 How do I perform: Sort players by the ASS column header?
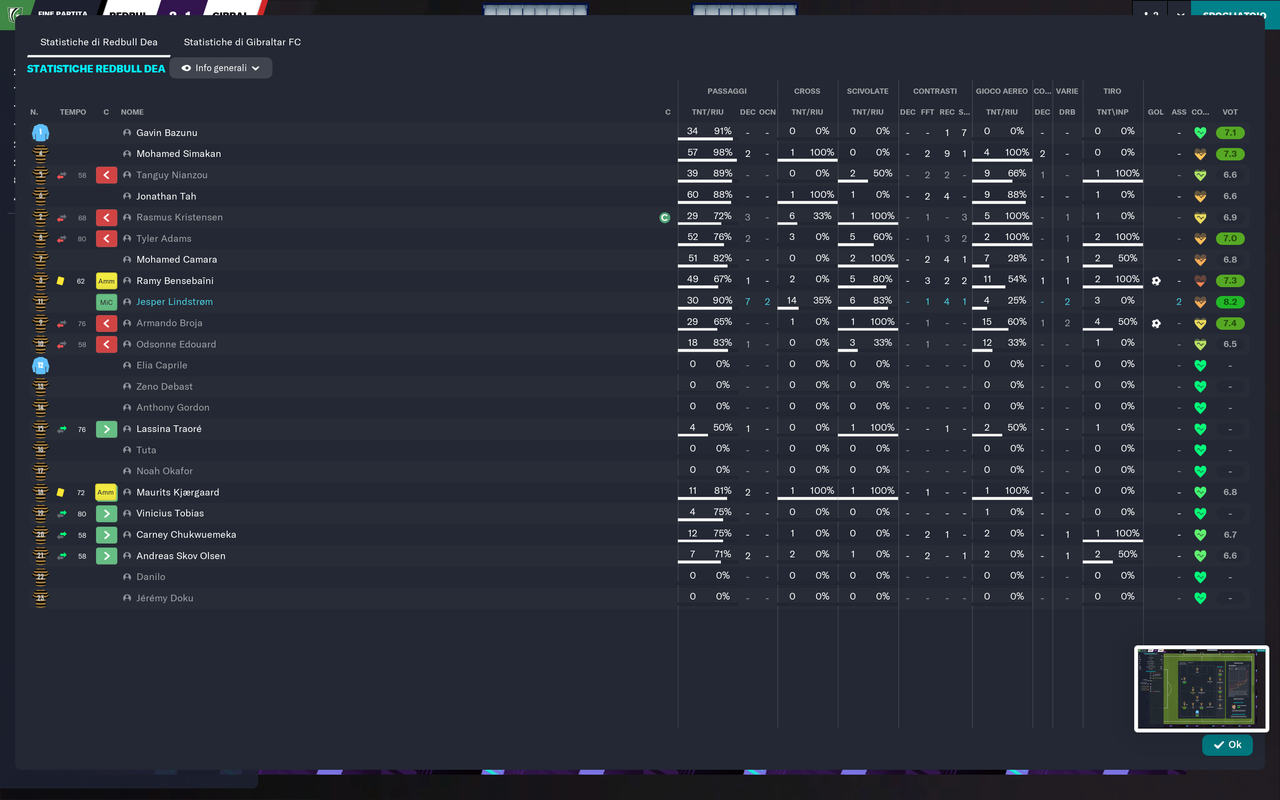click(1179, 112)
